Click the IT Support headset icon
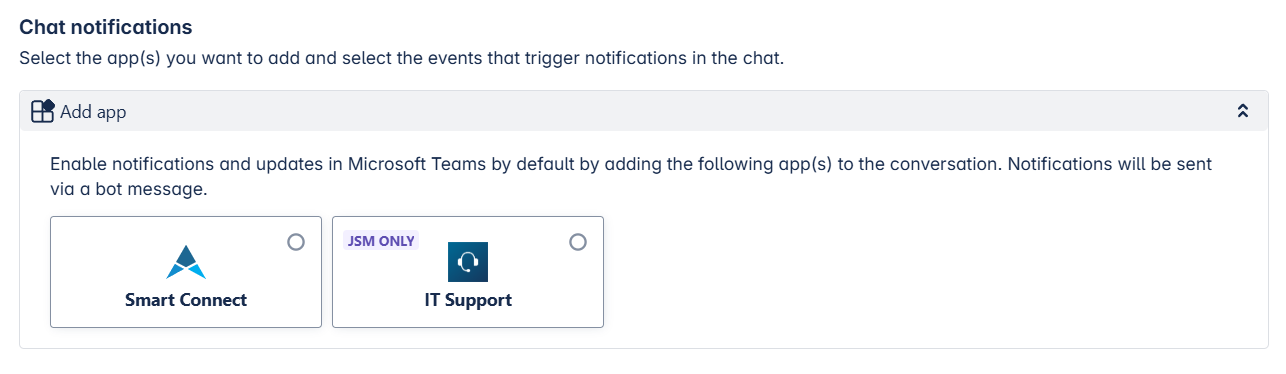Viewport: 1286px width, 374px height. click(x=467, y=262)
